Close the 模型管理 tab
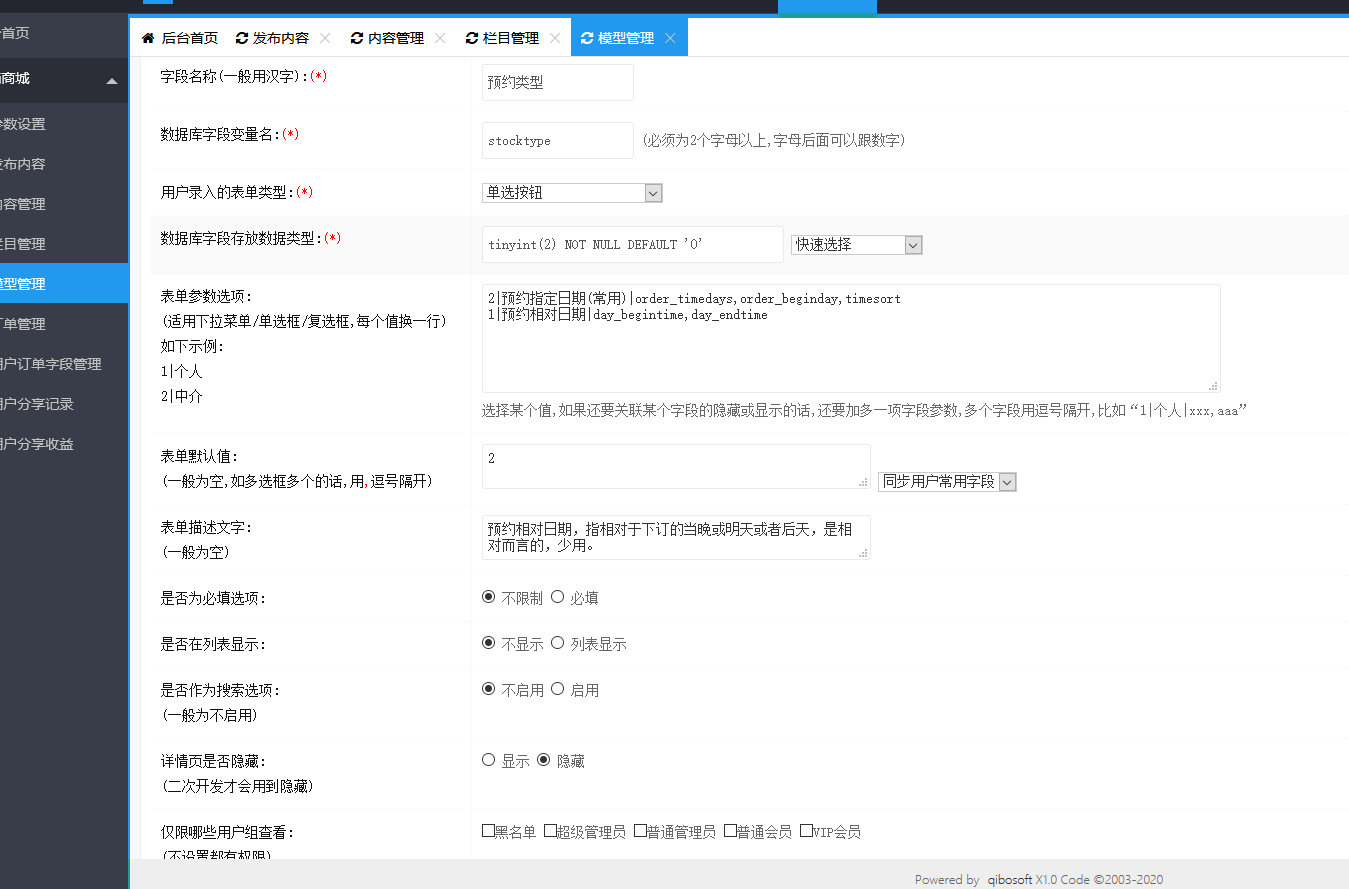The width and height of the screenshot is (1349, 889). point(670,38)
